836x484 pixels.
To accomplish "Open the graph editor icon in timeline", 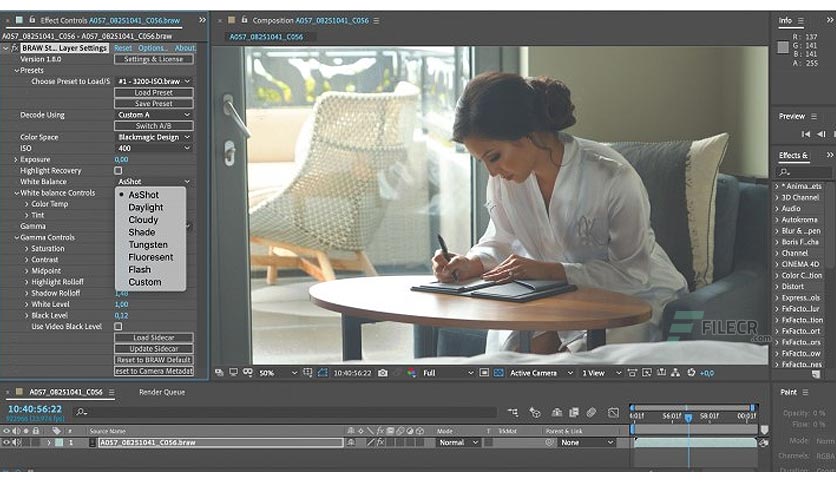I will (x=614, y=412).
